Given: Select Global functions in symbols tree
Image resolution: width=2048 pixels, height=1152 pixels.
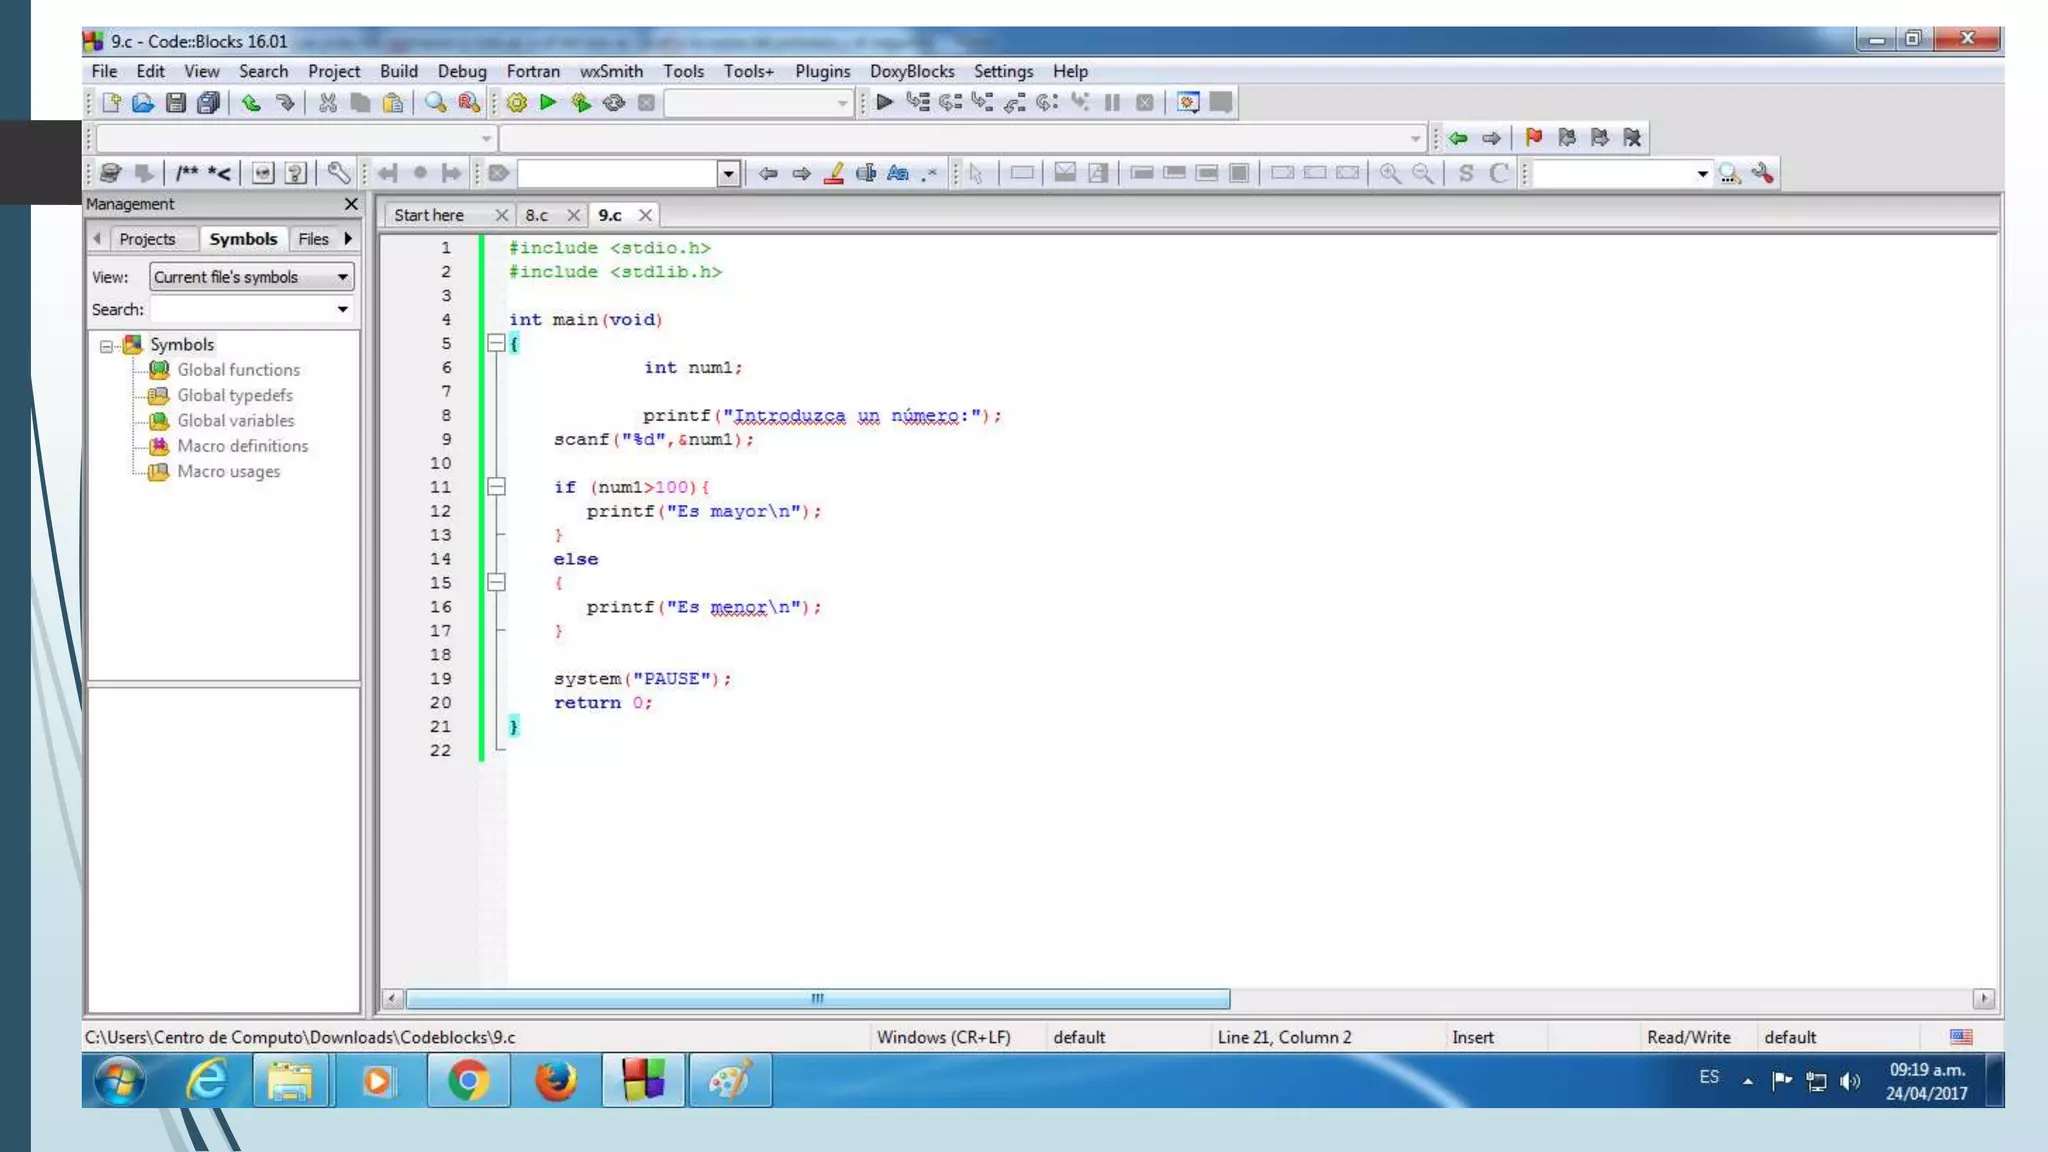Looking at the screenshot, I should tap(238, 370).
